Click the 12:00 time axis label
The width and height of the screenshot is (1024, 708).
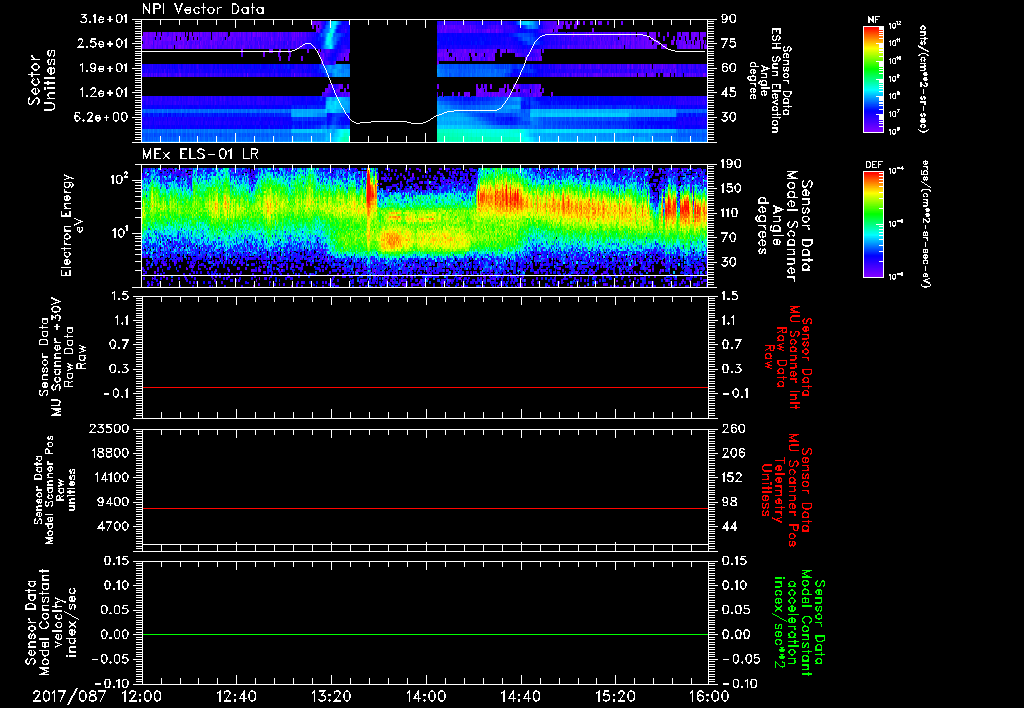(142, 696)
